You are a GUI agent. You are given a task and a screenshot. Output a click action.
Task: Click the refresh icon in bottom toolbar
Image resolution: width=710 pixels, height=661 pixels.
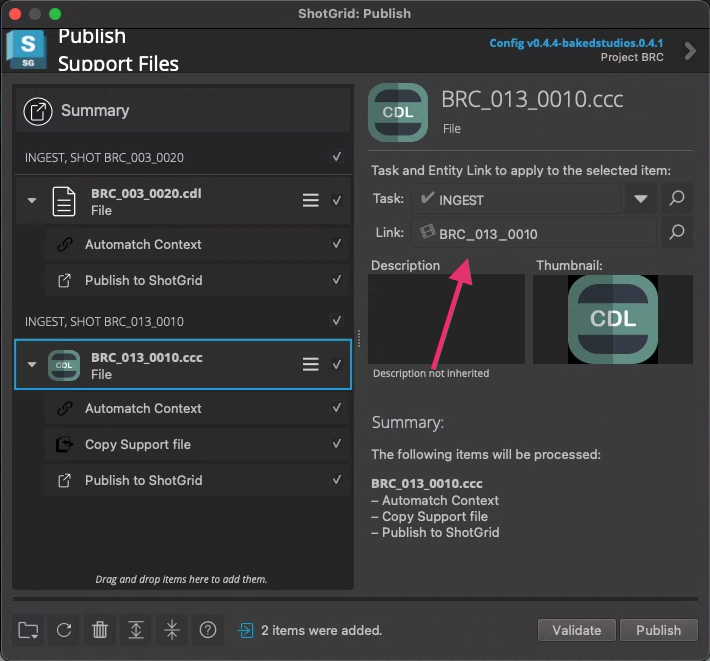click(x=64, y=630)
